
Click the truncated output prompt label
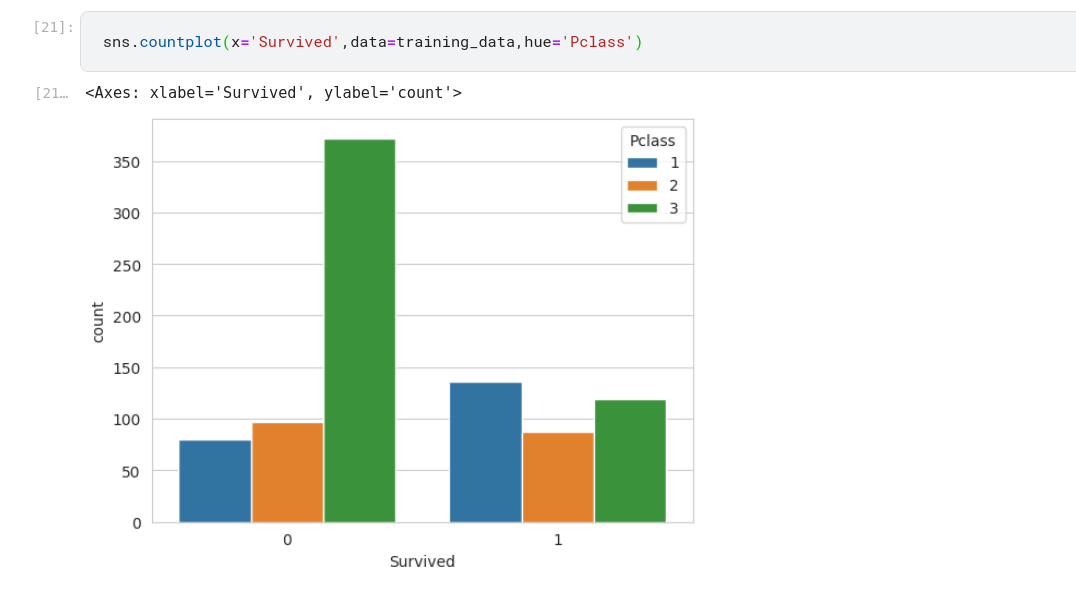point(51,93)
